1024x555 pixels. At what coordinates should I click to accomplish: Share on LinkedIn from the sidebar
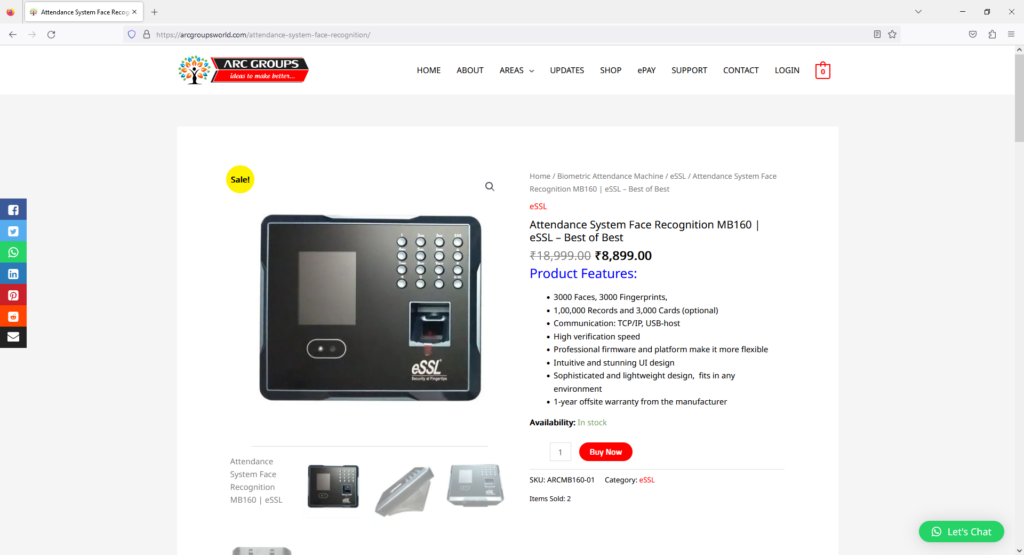point(13,274)
